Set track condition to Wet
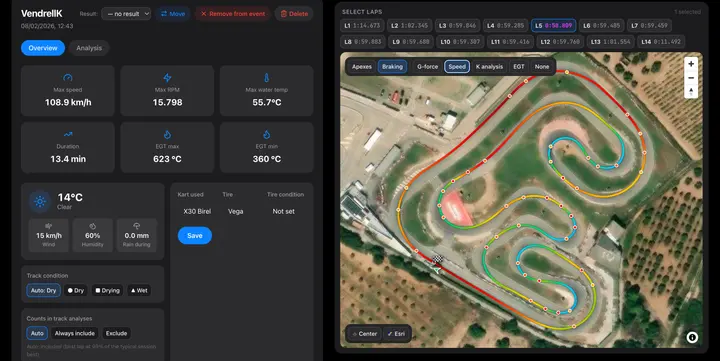The image size is (720, 361). (139, 290)
